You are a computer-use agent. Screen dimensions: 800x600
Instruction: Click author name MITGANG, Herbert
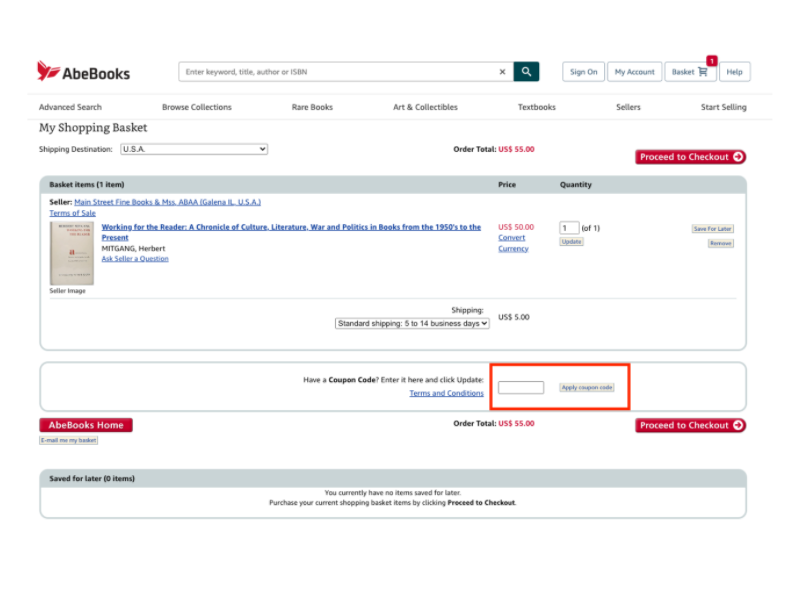point(133,248)
